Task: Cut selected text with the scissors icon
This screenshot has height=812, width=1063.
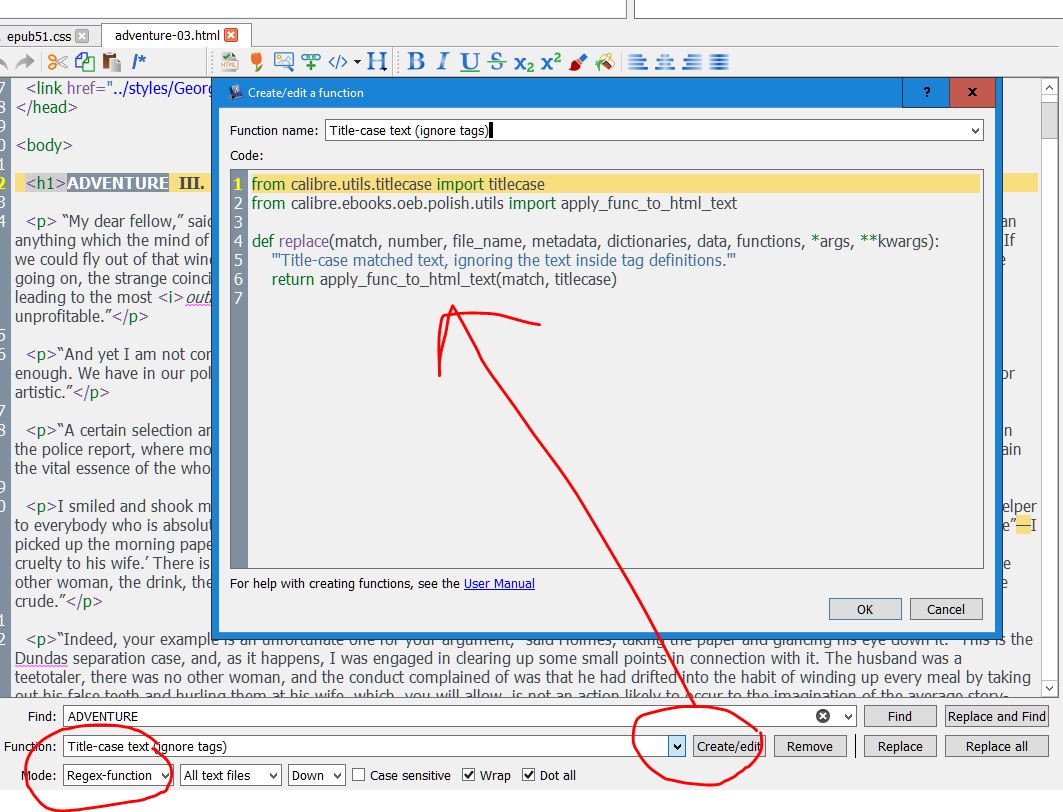Action: (58, 62)
